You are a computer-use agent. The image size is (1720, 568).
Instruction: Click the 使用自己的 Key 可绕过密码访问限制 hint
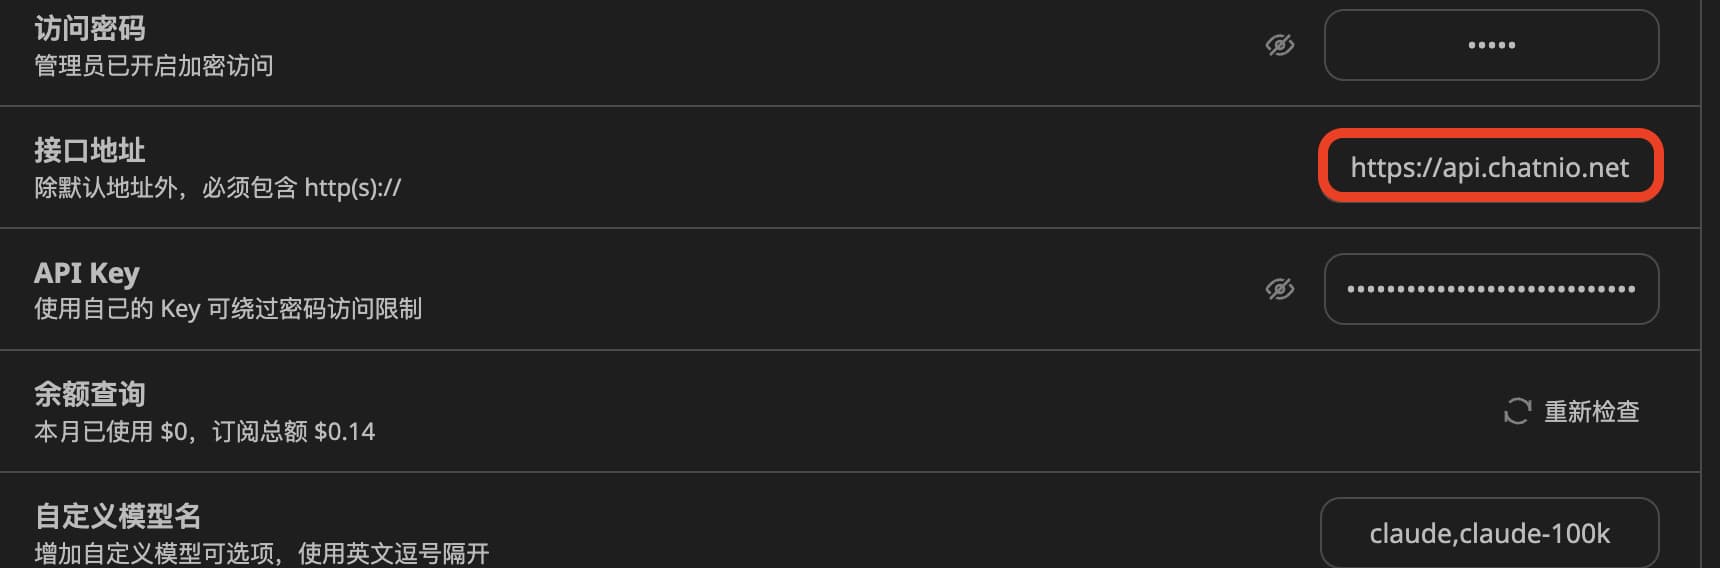[x=228, y=309]
